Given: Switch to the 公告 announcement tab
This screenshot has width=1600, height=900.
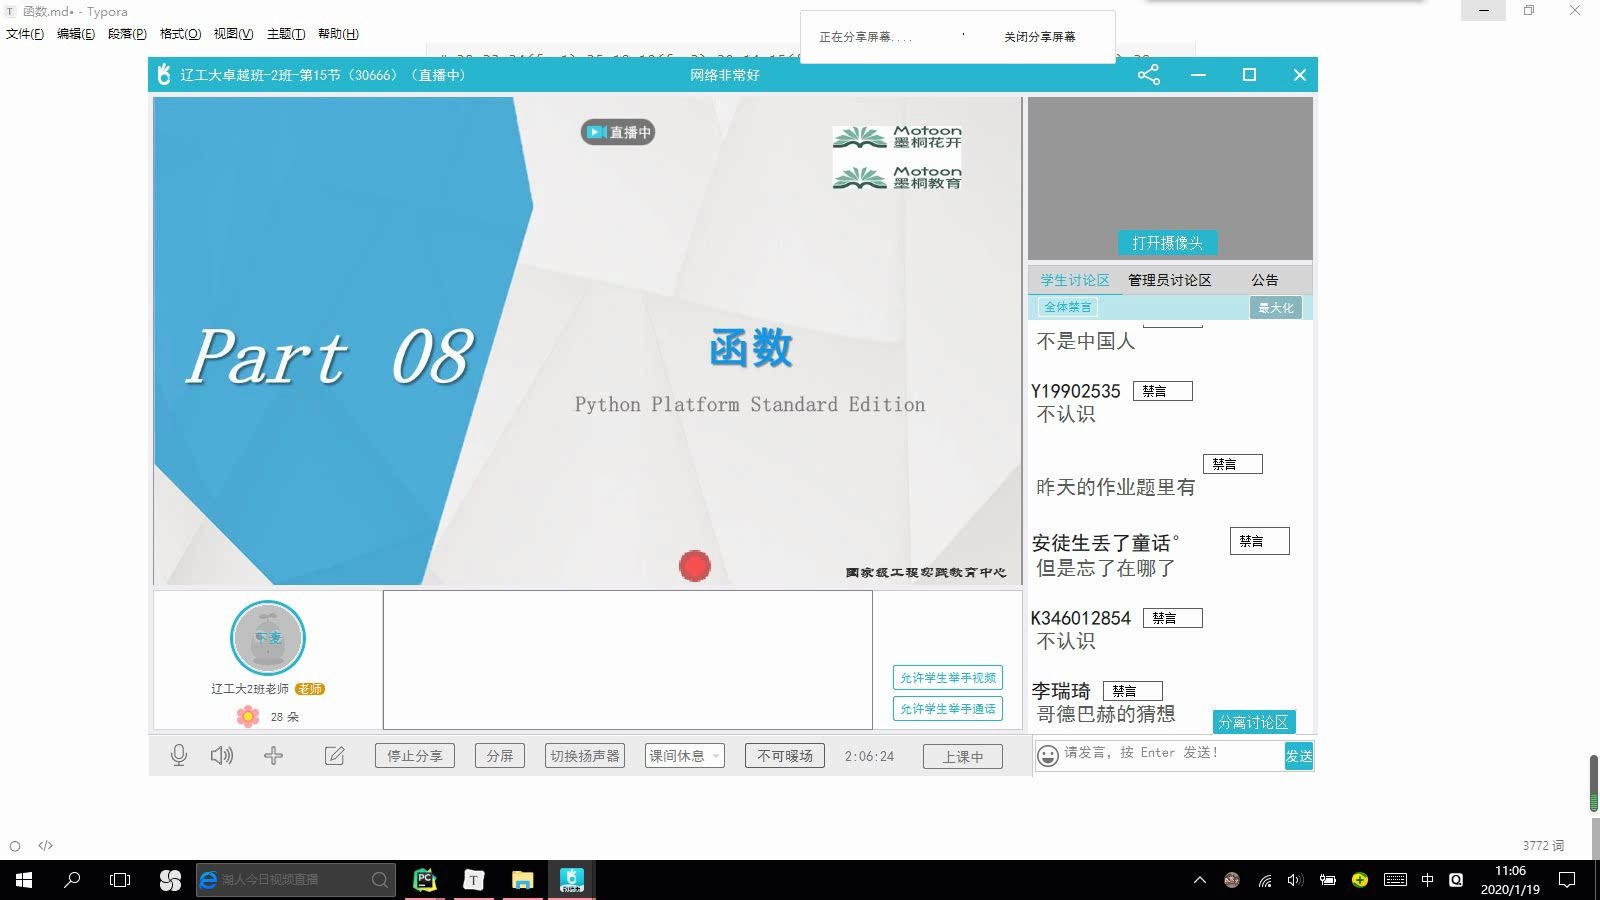Looking at the screenshot, I should click(x=1264, y=280).
